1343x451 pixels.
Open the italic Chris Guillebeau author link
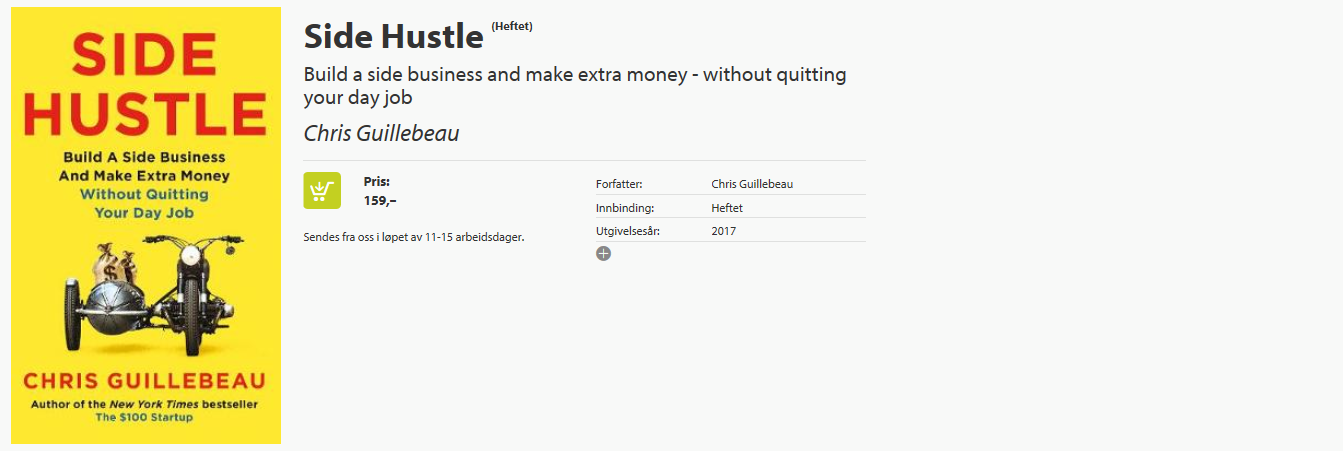point(381,133)
